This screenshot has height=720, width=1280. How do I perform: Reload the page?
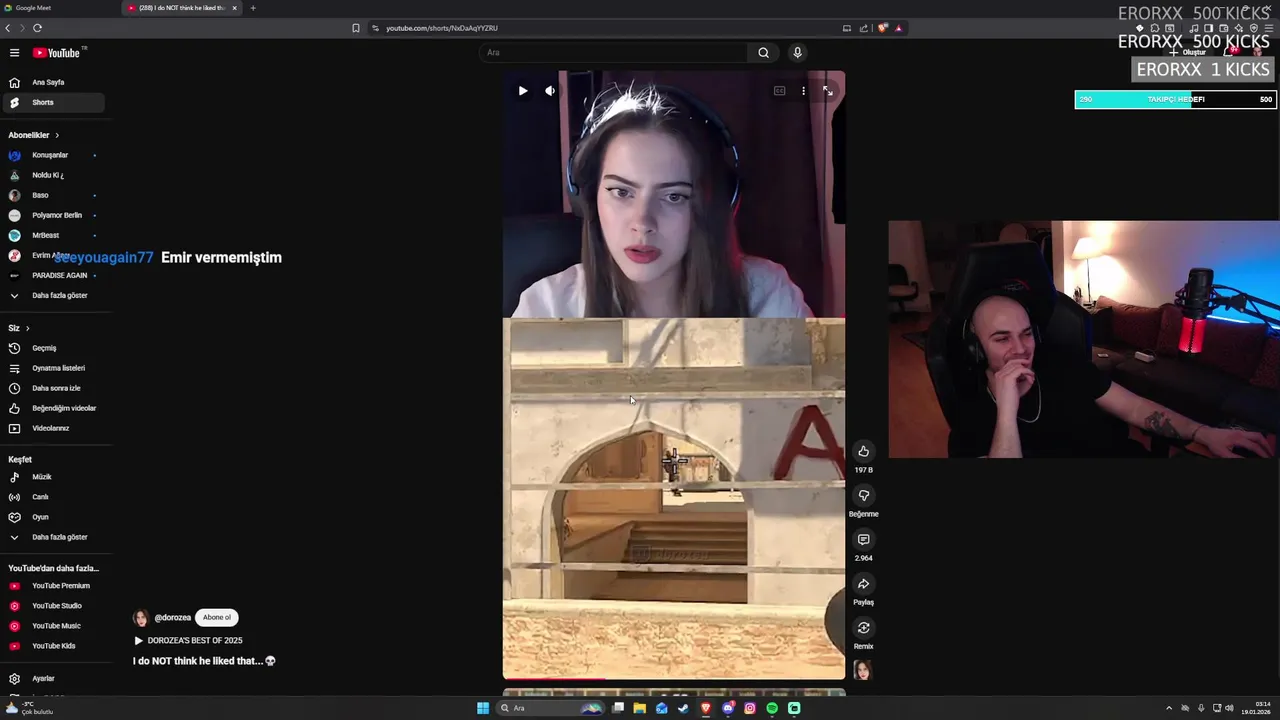pyautogui.click(x=37, y=28)
